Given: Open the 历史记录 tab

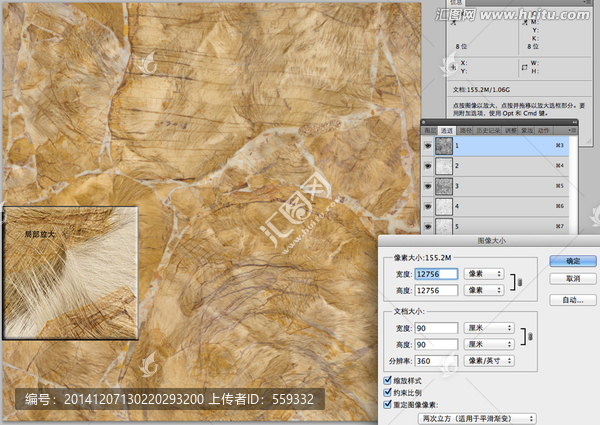Looking at the screenshot, I should coord(488,131).
